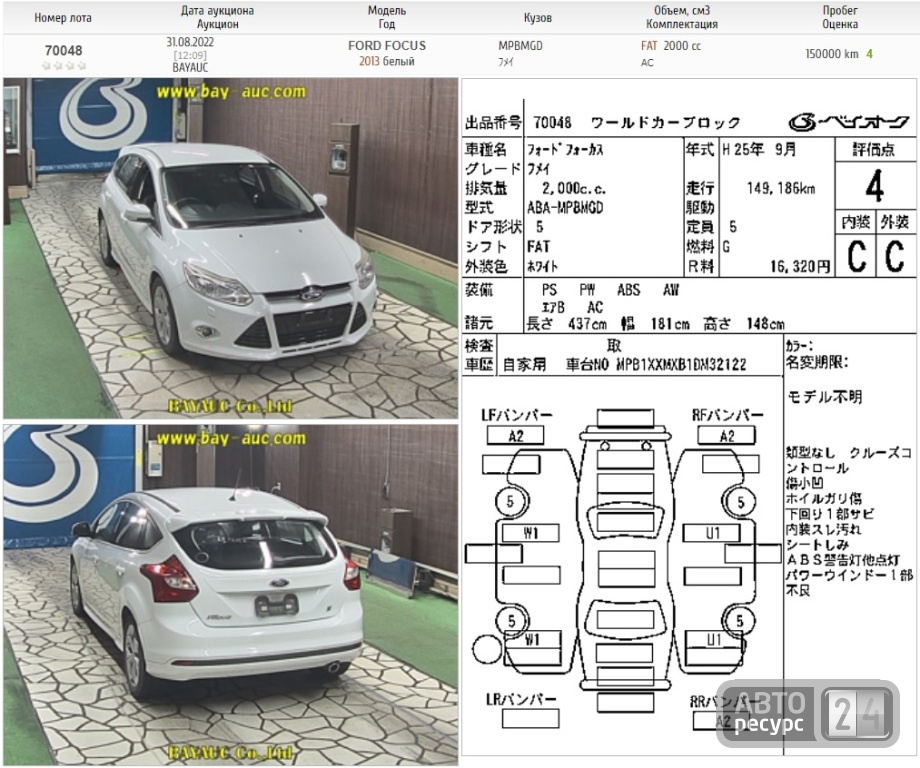Screen dimensions: 920x768
Task: Click the 'ABS' equipment entry on the sheet
Action: (628, 290)
